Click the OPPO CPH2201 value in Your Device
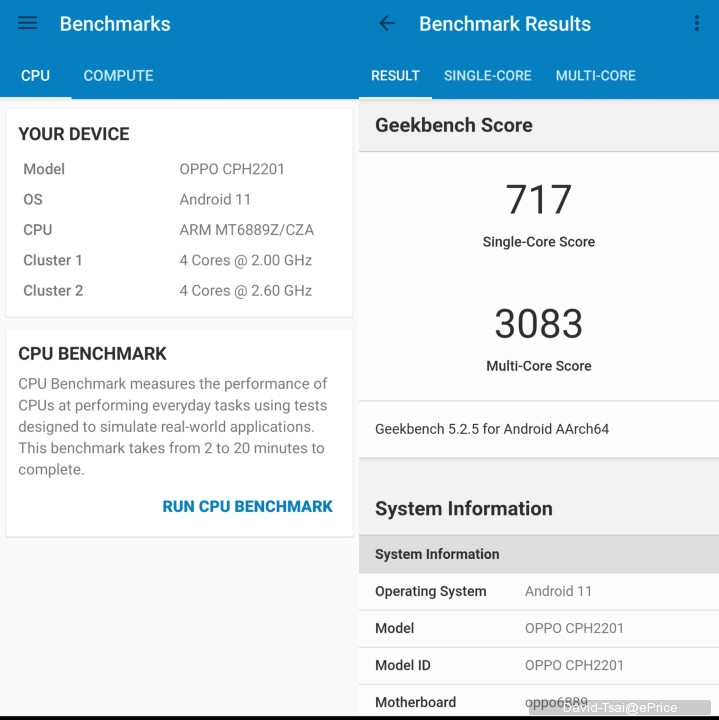The image size is (719, 720). [x=232, y=169]
